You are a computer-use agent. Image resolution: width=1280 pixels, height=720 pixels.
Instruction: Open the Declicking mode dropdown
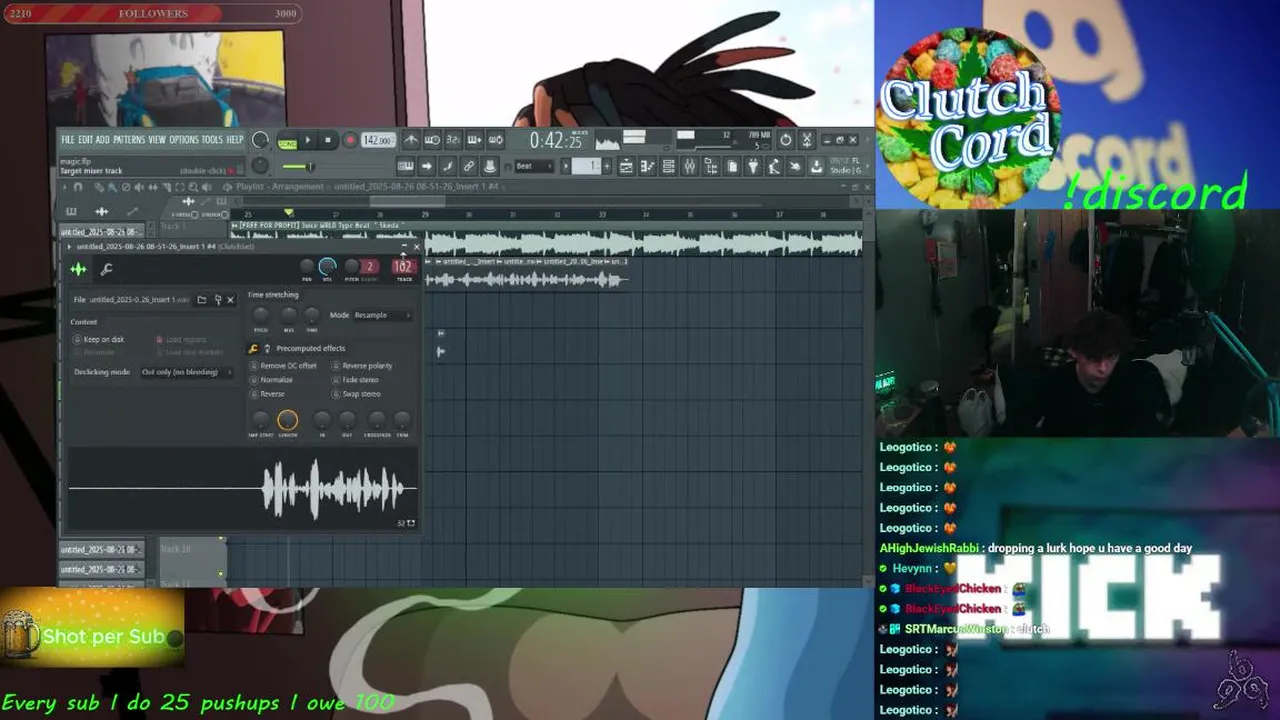click(187, 372)
